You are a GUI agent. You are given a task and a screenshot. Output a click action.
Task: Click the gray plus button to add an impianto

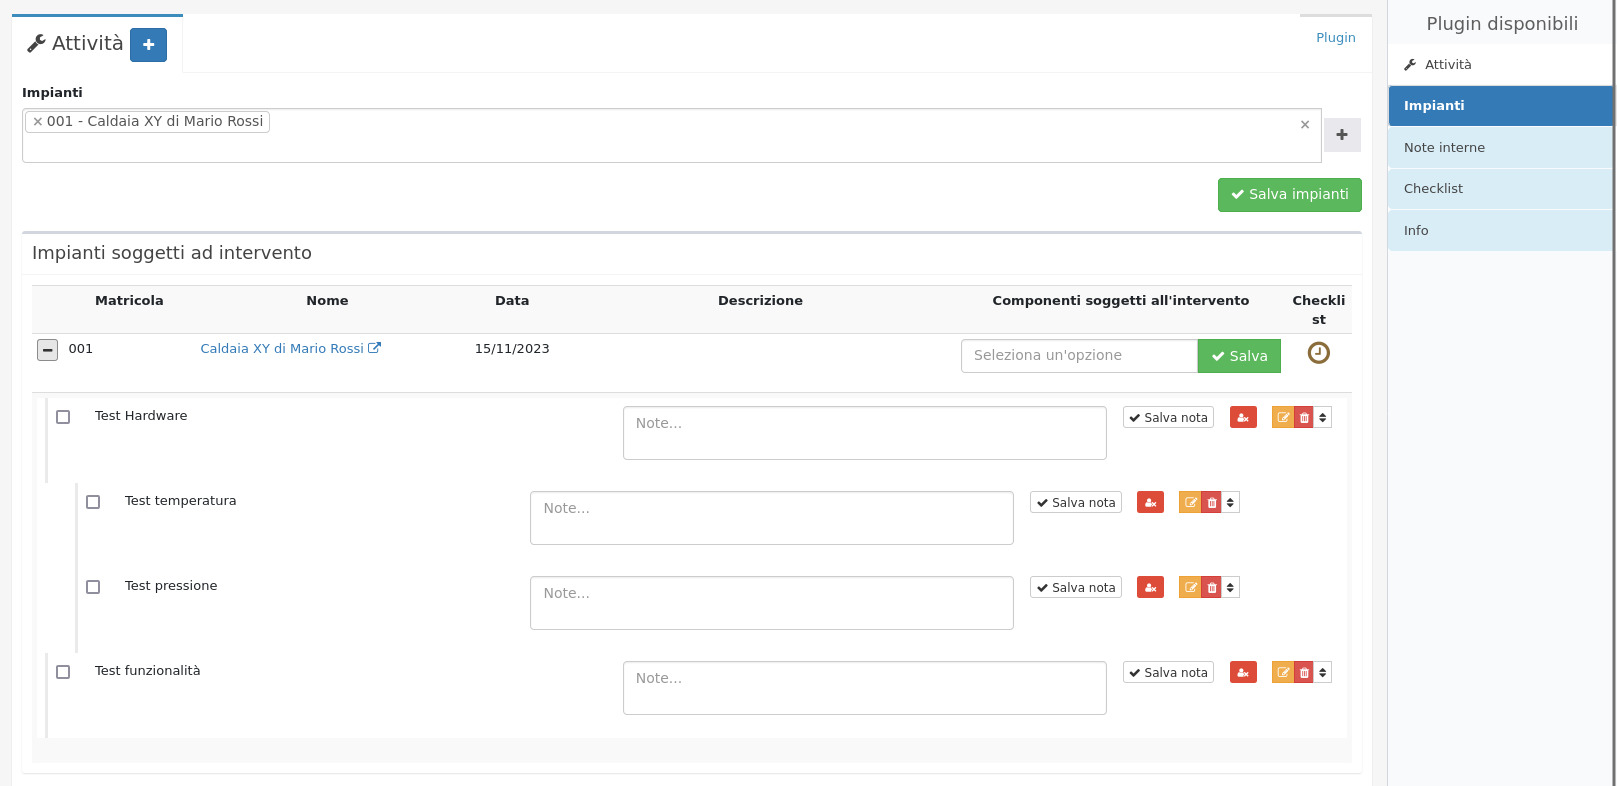click(1342, 135)
